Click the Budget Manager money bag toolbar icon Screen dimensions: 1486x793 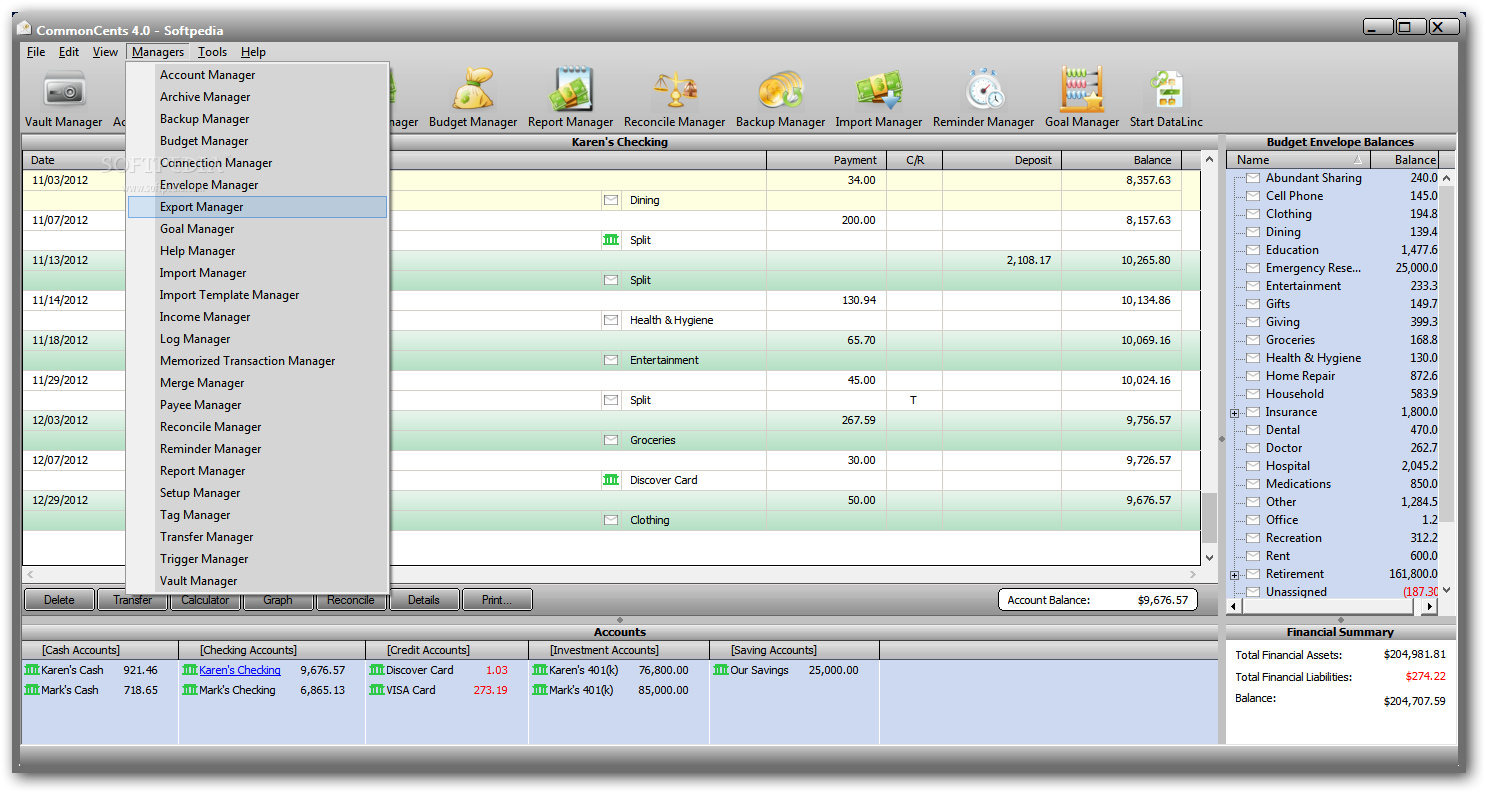click(473, 90)
